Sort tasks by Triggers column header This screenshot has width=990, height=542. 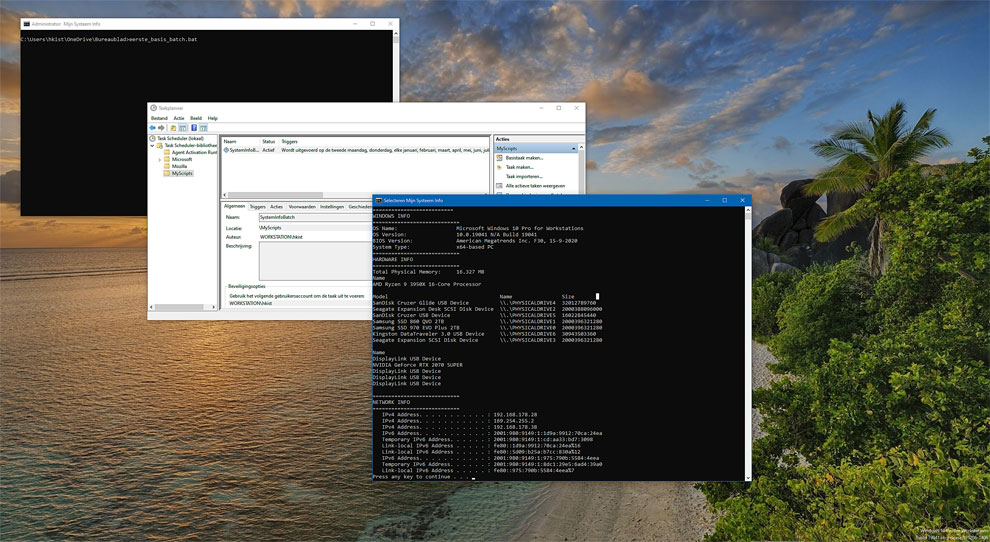click(289, 142)
